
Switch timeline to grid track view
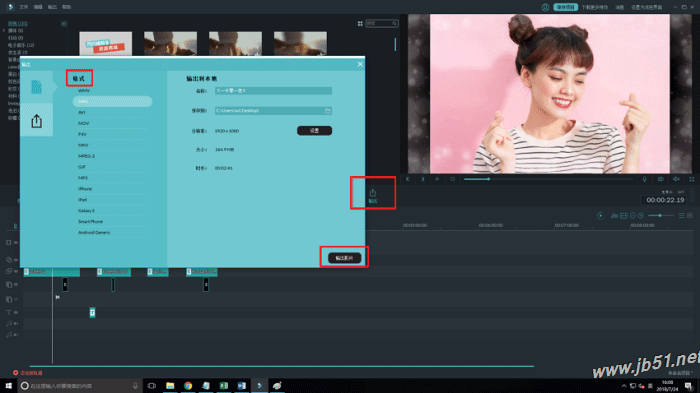(690, 216)
